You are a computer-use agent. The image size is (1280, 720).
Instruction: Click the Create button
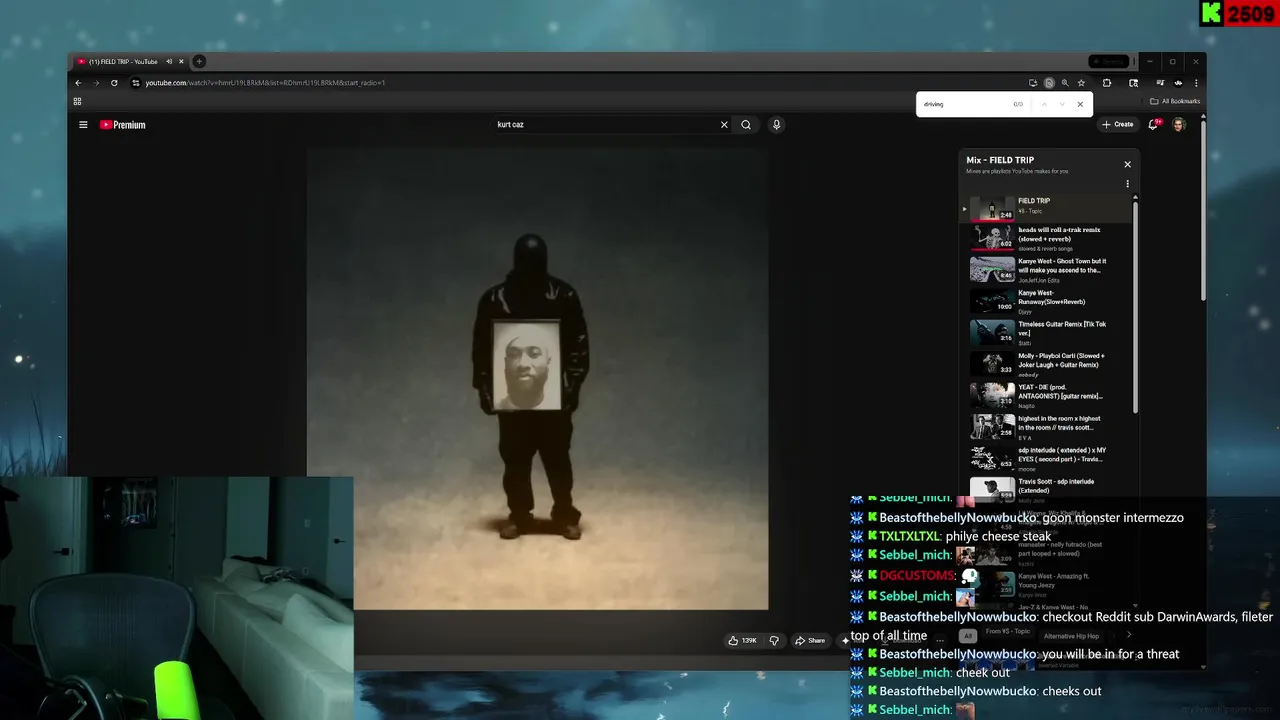(1118, 125)
